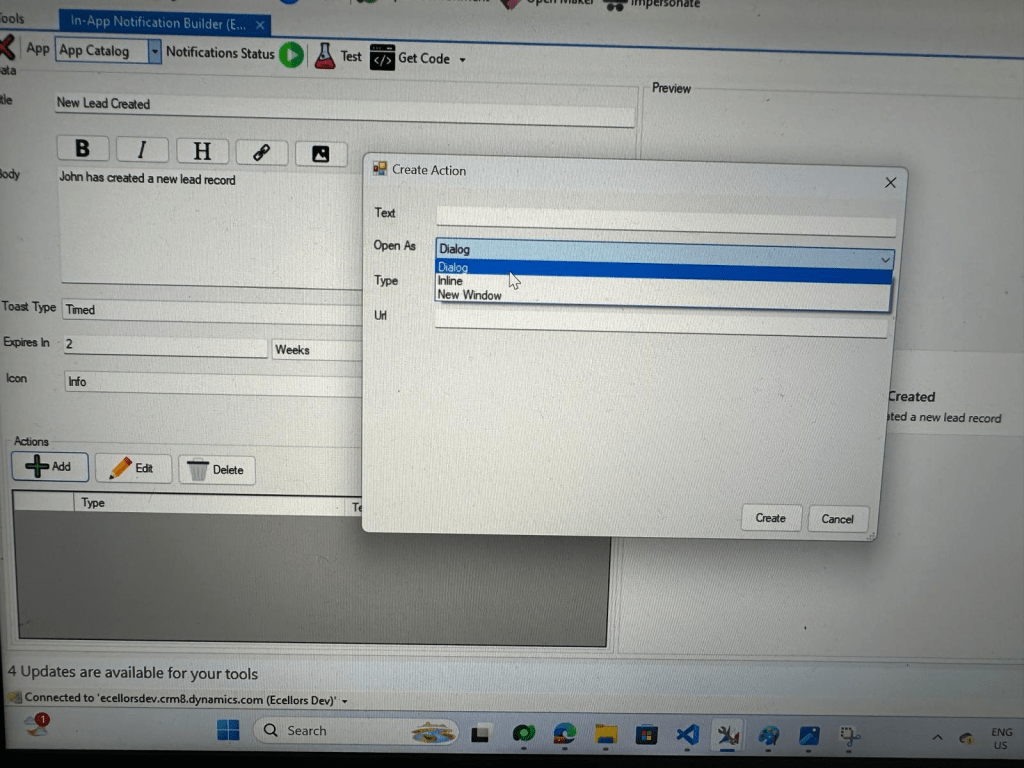The image size is (1024, 768).
Task: Click the Create button in the dialog
Action: coord(770,518)
